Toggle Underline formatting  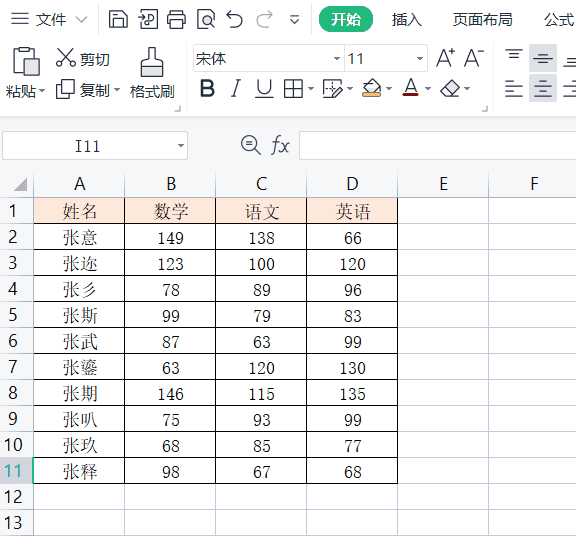click(264, 89)
